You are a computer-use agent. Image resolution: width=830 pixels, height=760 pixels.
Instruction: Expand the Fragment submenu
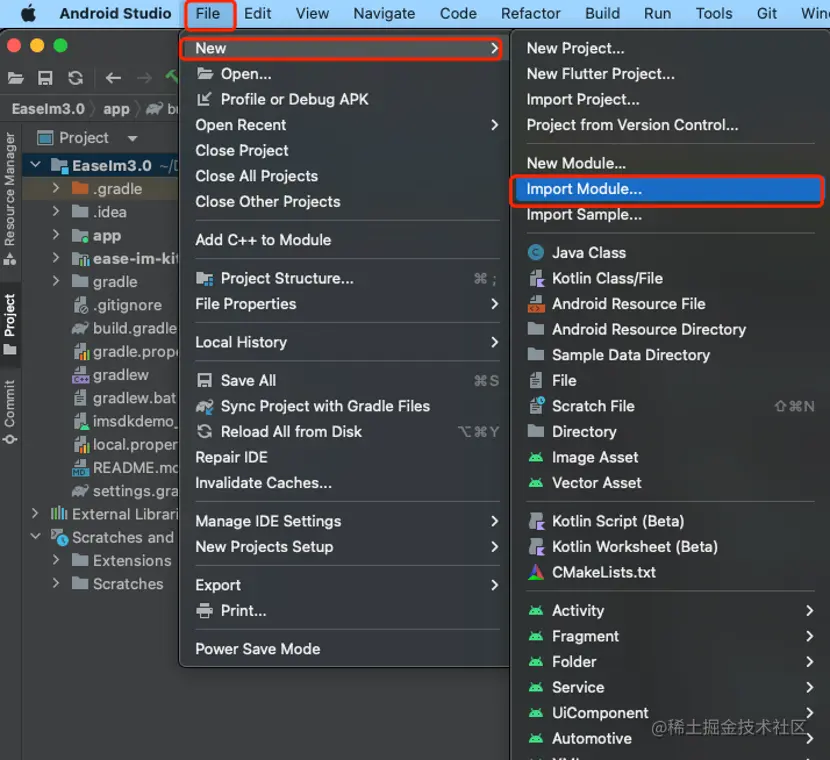pyautogui.click(x=669, y=636)
